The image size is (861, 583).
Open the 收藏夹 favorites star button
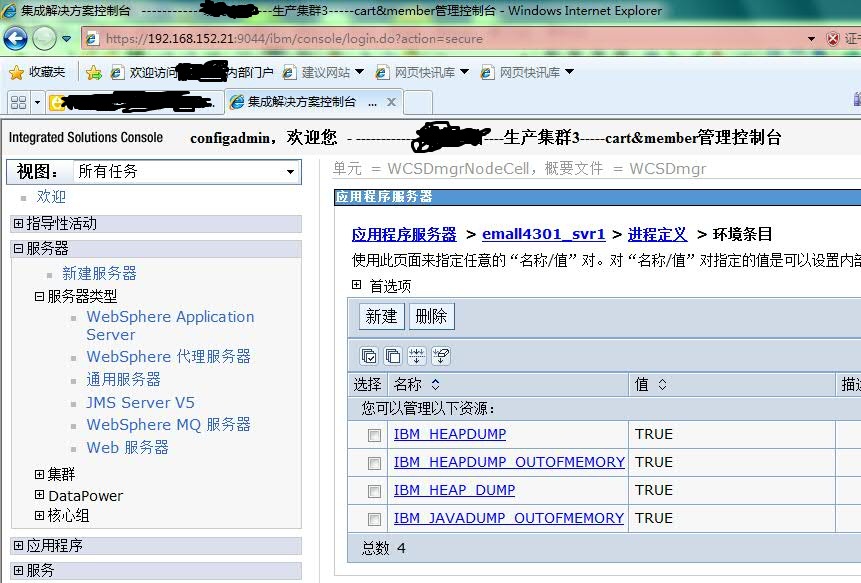pyautogui.click(x=38, y=72)
